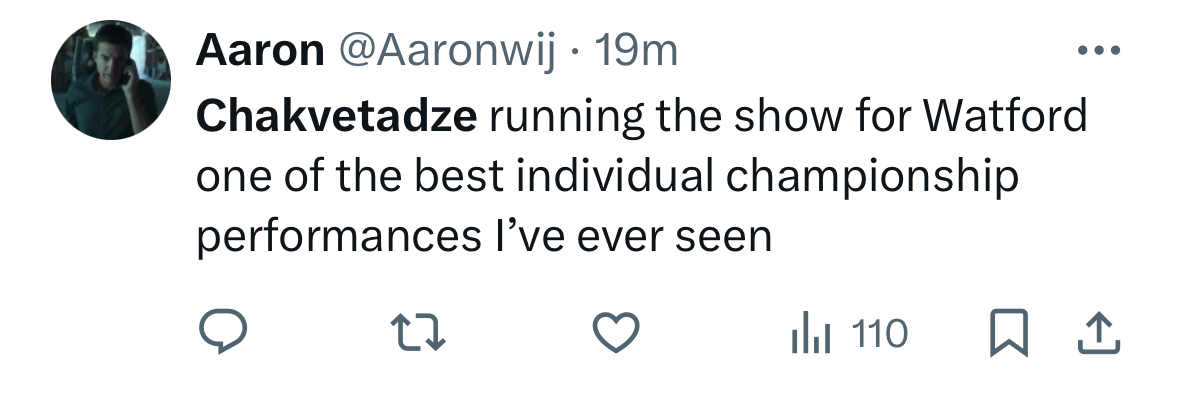Click the bold word Chakvetadze
Image resolution: width=1179 pixels, height=398 pixels.
tap(336, 116)
